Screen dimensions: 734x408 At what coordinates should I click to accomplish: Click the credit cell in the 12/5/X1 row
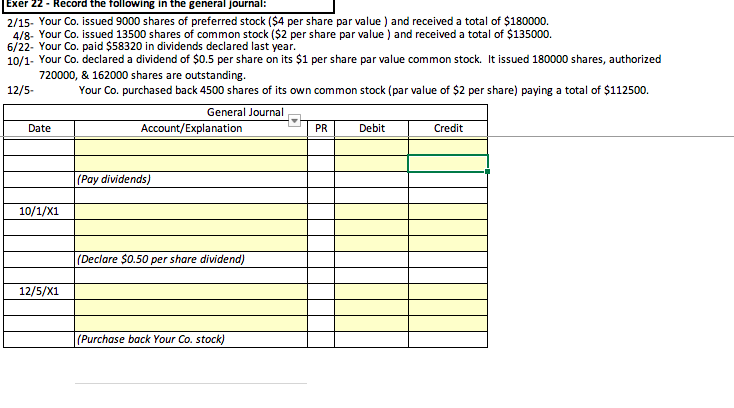point(448,291)
